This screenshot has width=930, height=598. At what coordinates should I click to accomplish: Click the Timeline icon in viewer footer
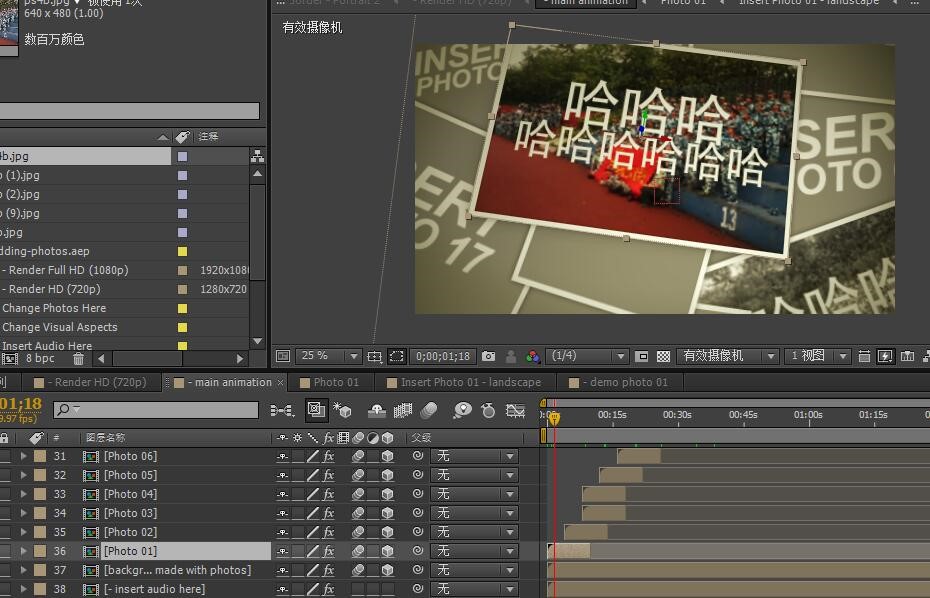[907, 356]
